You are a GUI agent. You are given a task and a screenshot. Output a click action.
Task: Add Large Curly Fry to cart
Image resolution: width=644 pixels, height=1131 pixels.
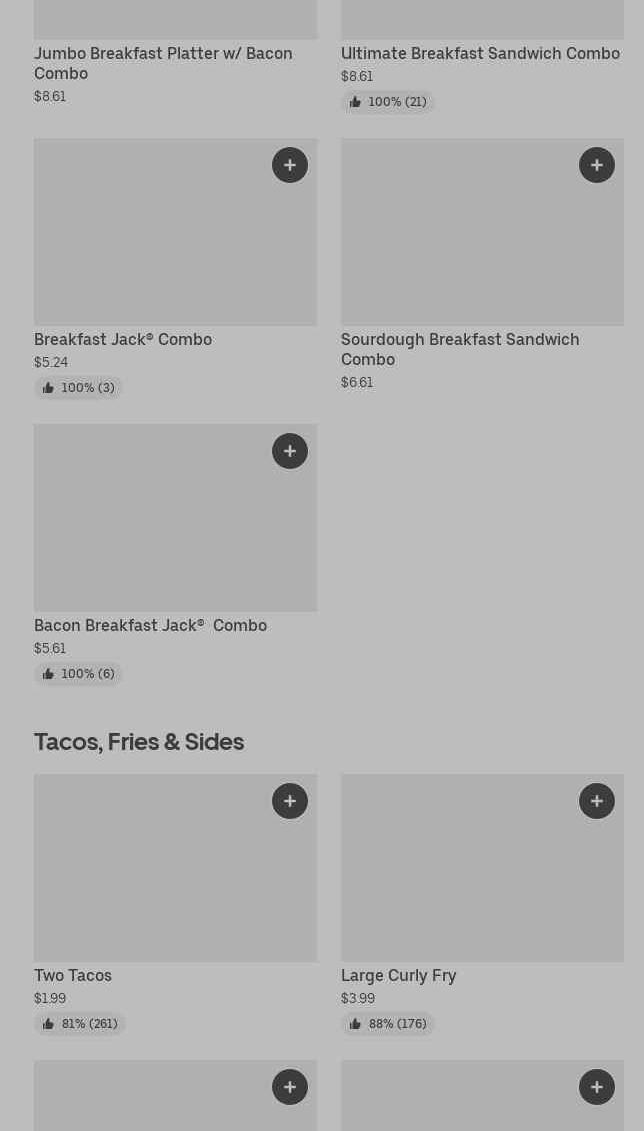(x=597, y=801)
